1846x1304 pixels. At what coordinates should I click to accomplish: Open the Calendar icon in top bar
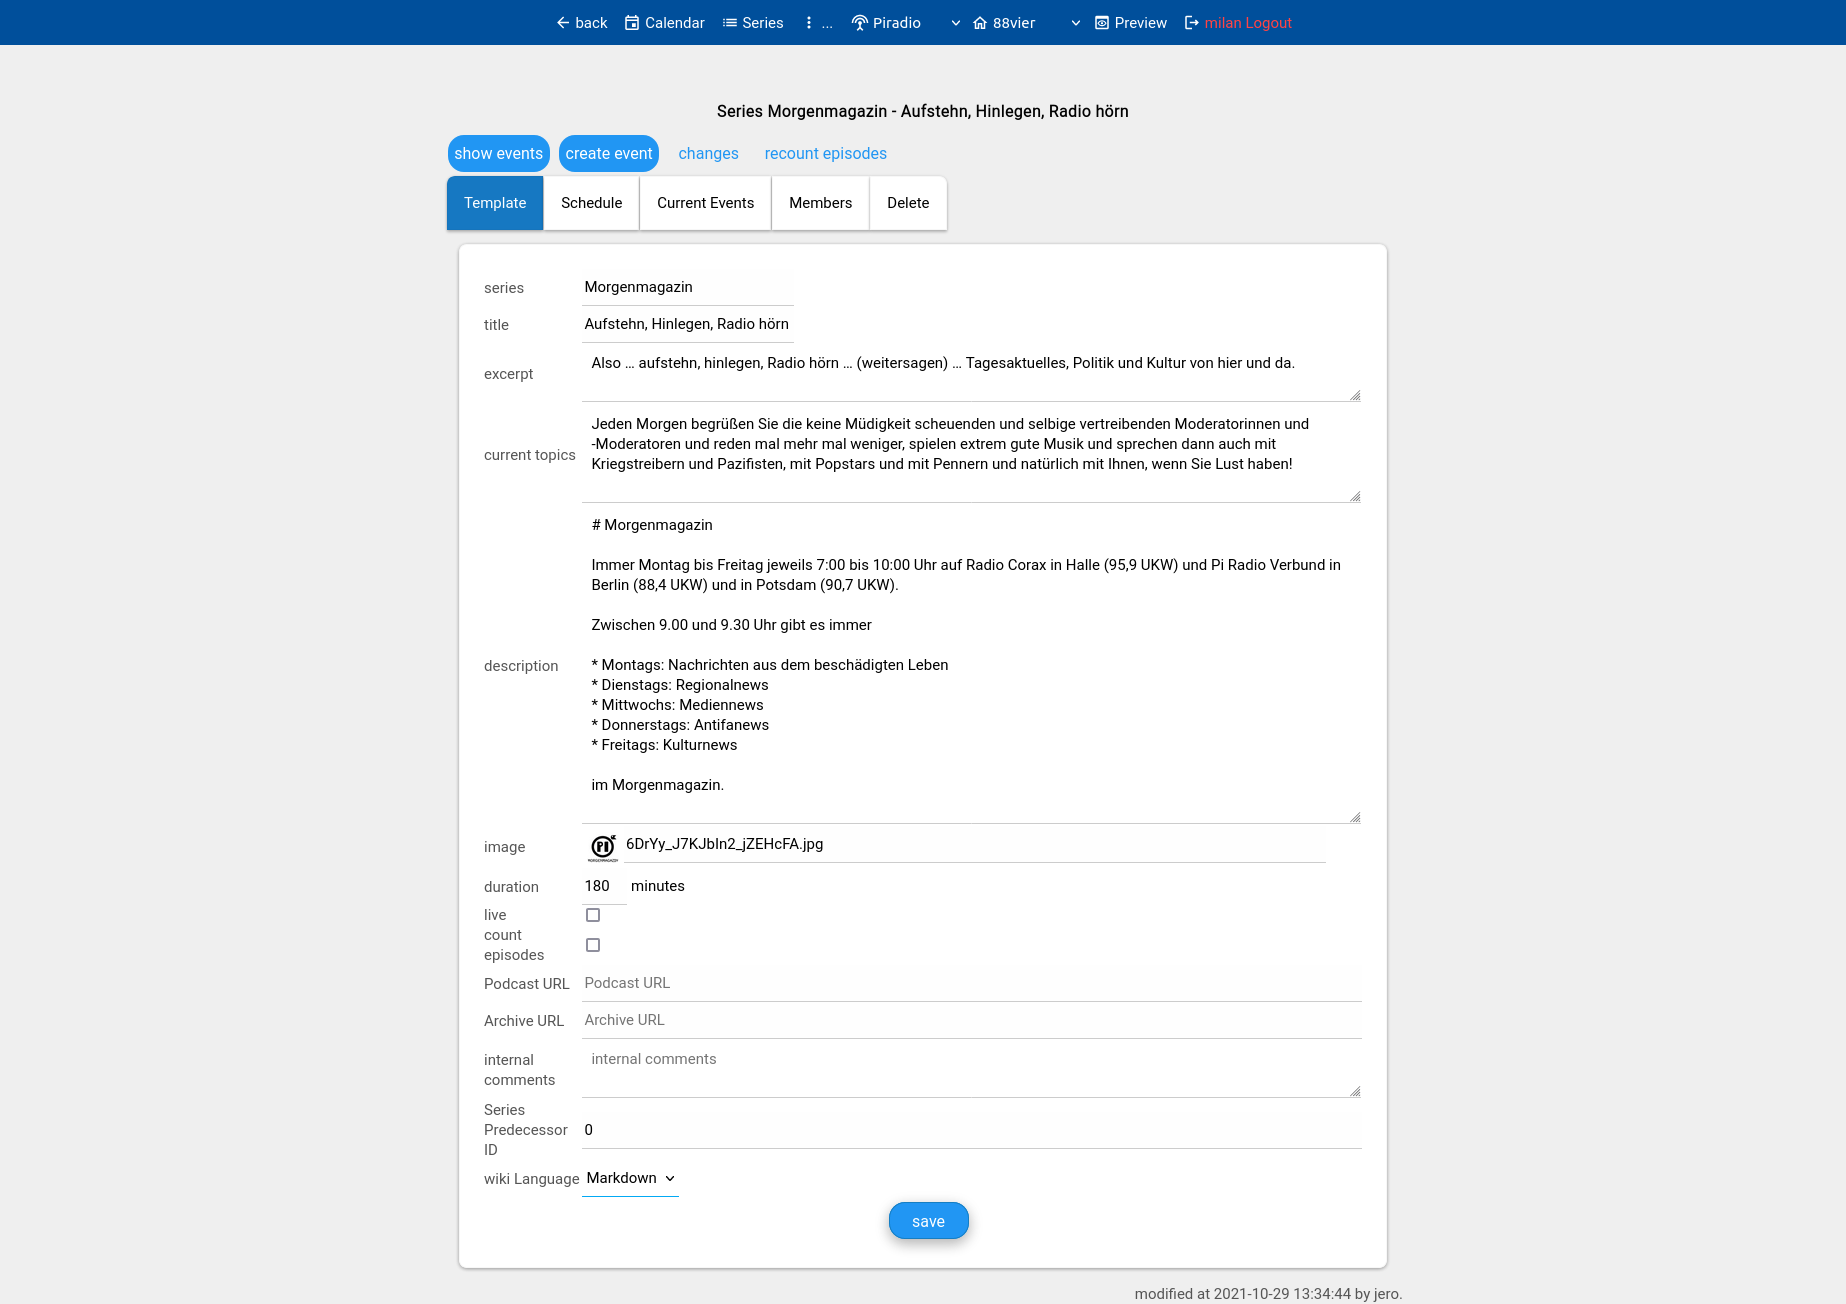tap(632, 23)
